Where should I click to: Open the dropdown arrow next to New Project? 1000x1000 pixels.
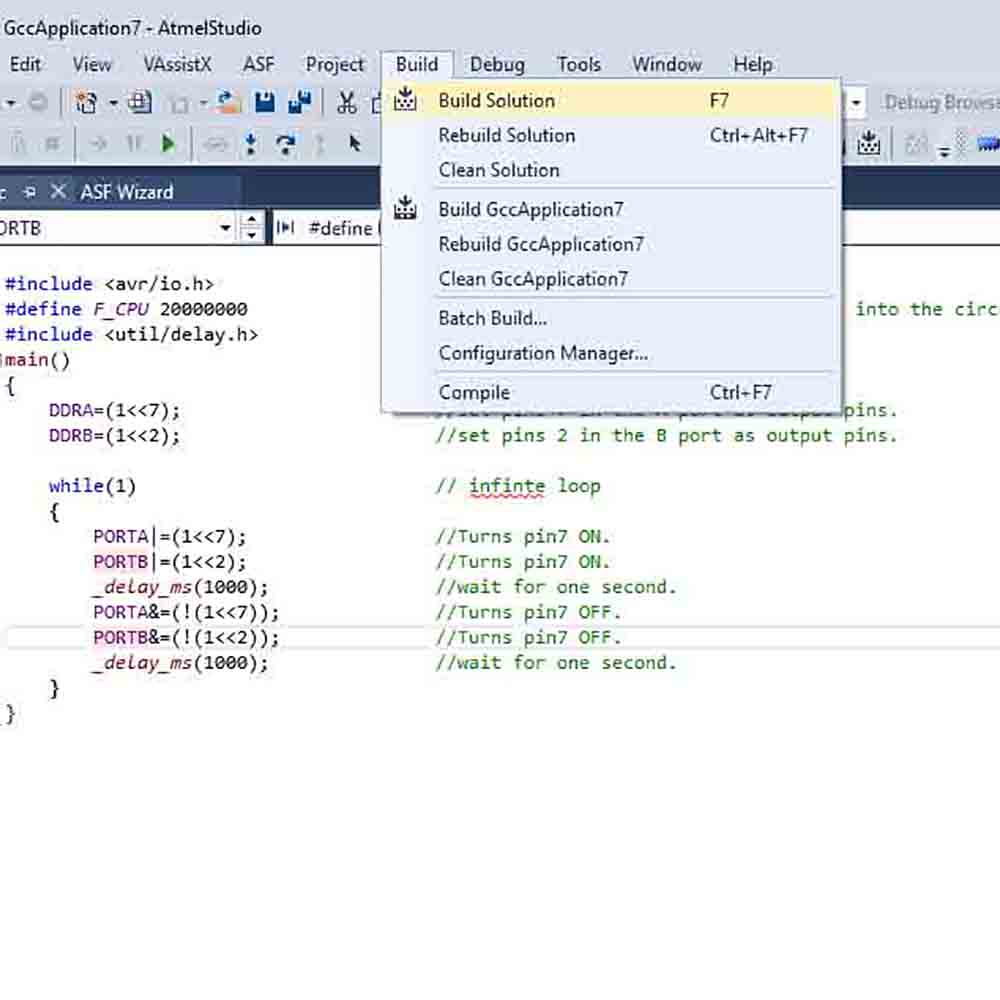(113, 102)
